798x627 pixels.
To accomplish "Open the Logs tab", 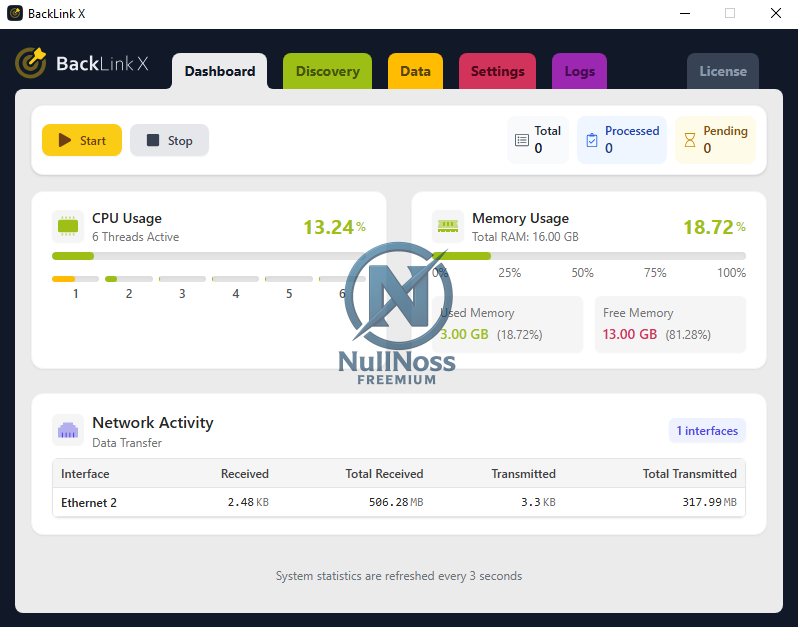I will tap(579, 71).
